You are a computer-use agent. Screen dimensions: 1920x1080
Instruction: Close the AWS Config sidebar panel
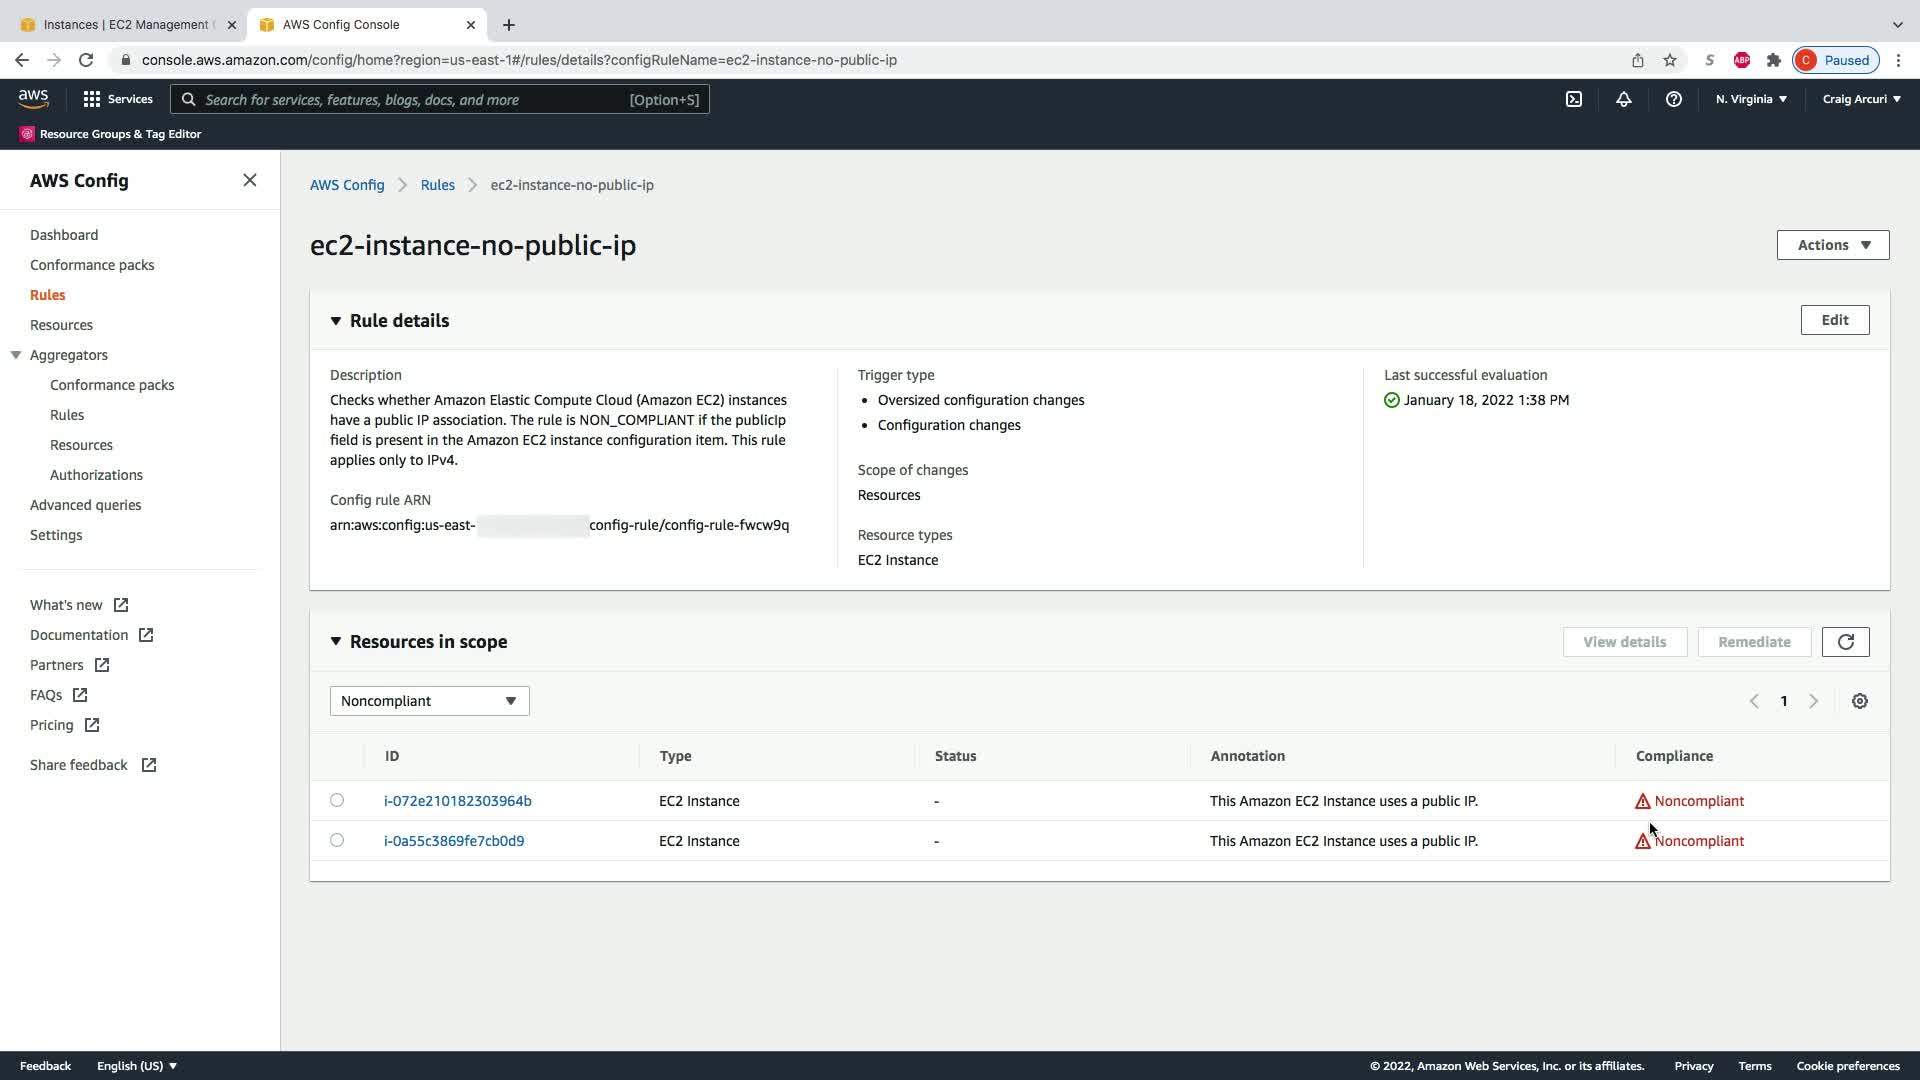coord(250,180)
